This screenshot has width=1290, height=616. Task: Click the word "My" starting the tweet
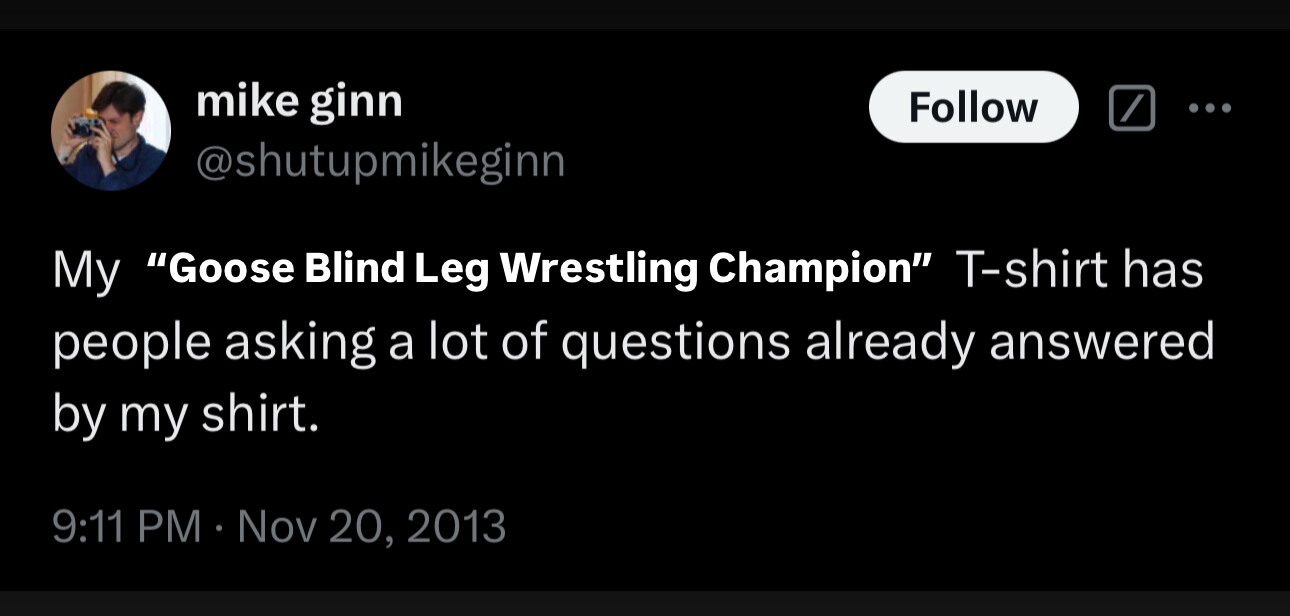pos(86,270)
